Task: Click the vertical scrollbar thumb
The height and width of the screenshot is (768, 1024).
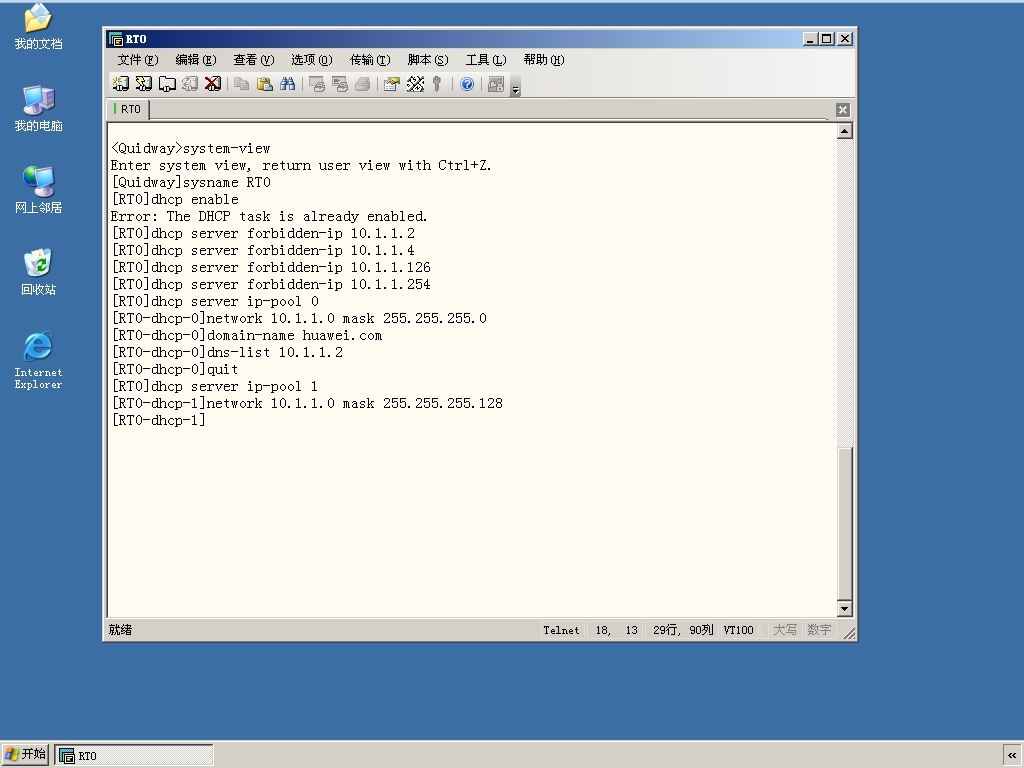Action: tap(844, 523)
